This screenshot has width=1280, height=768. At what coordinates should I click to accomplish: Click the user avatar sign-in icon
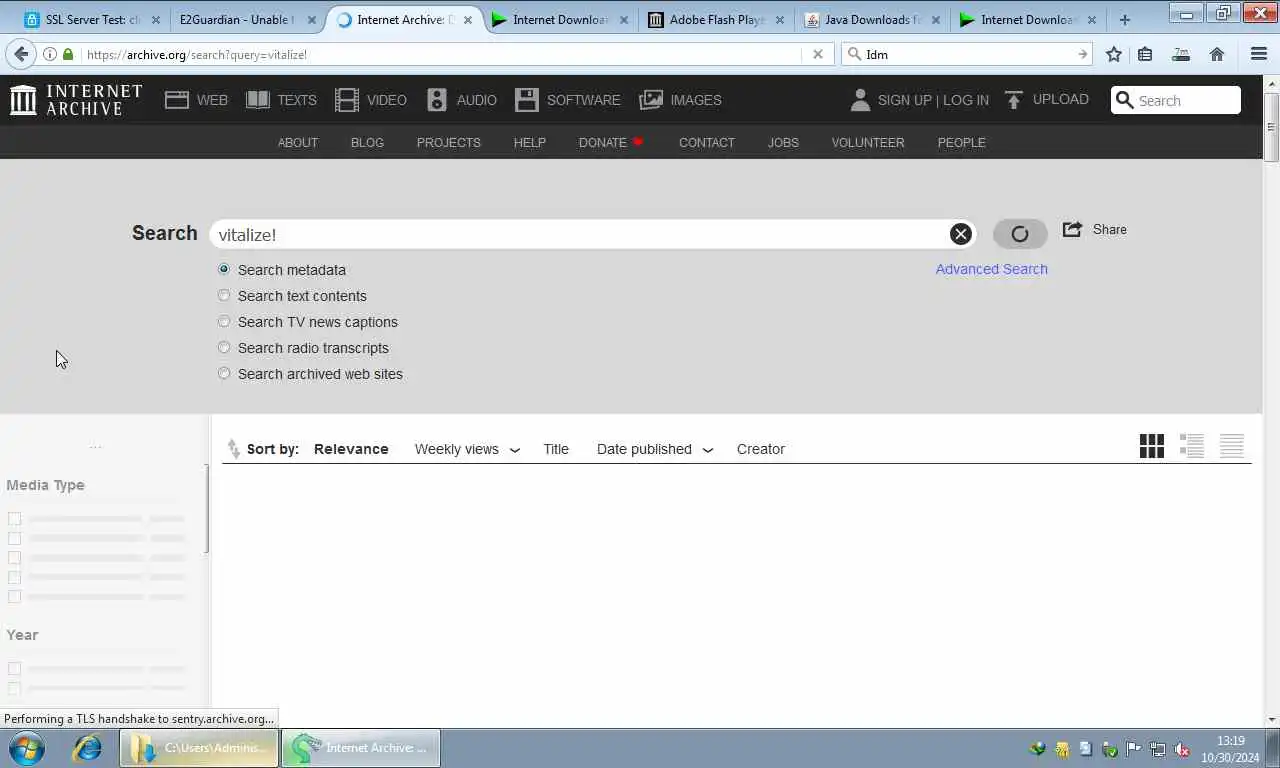(x=860, y=100)
